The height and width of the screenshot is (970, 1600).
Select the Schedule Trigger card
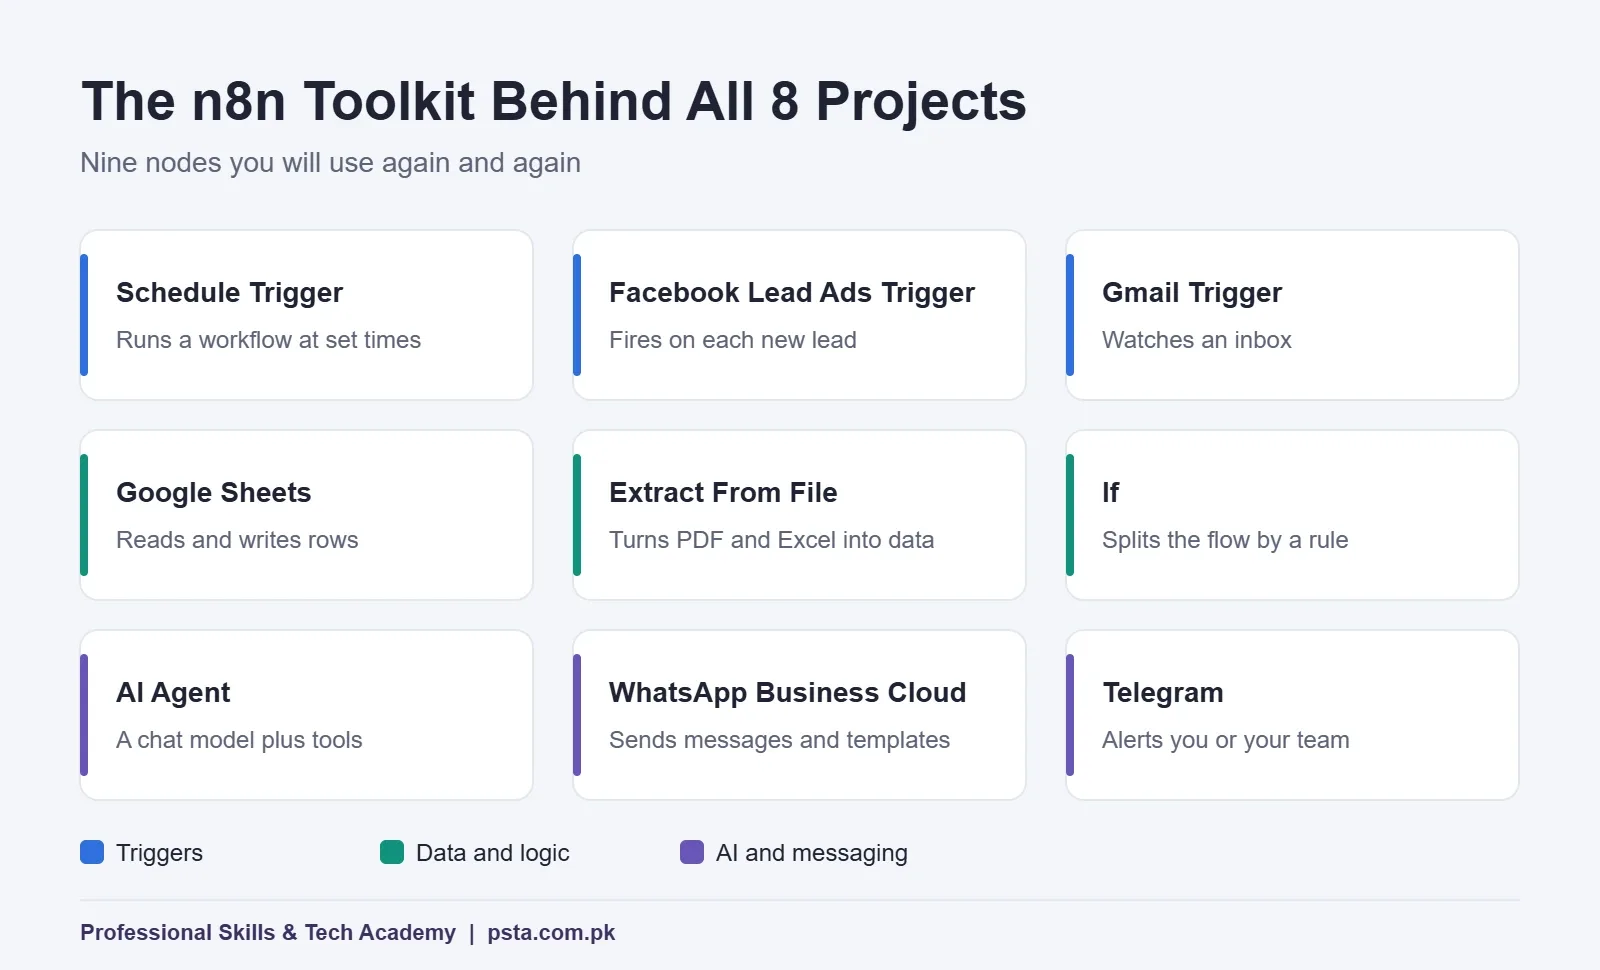pos(306,315)
